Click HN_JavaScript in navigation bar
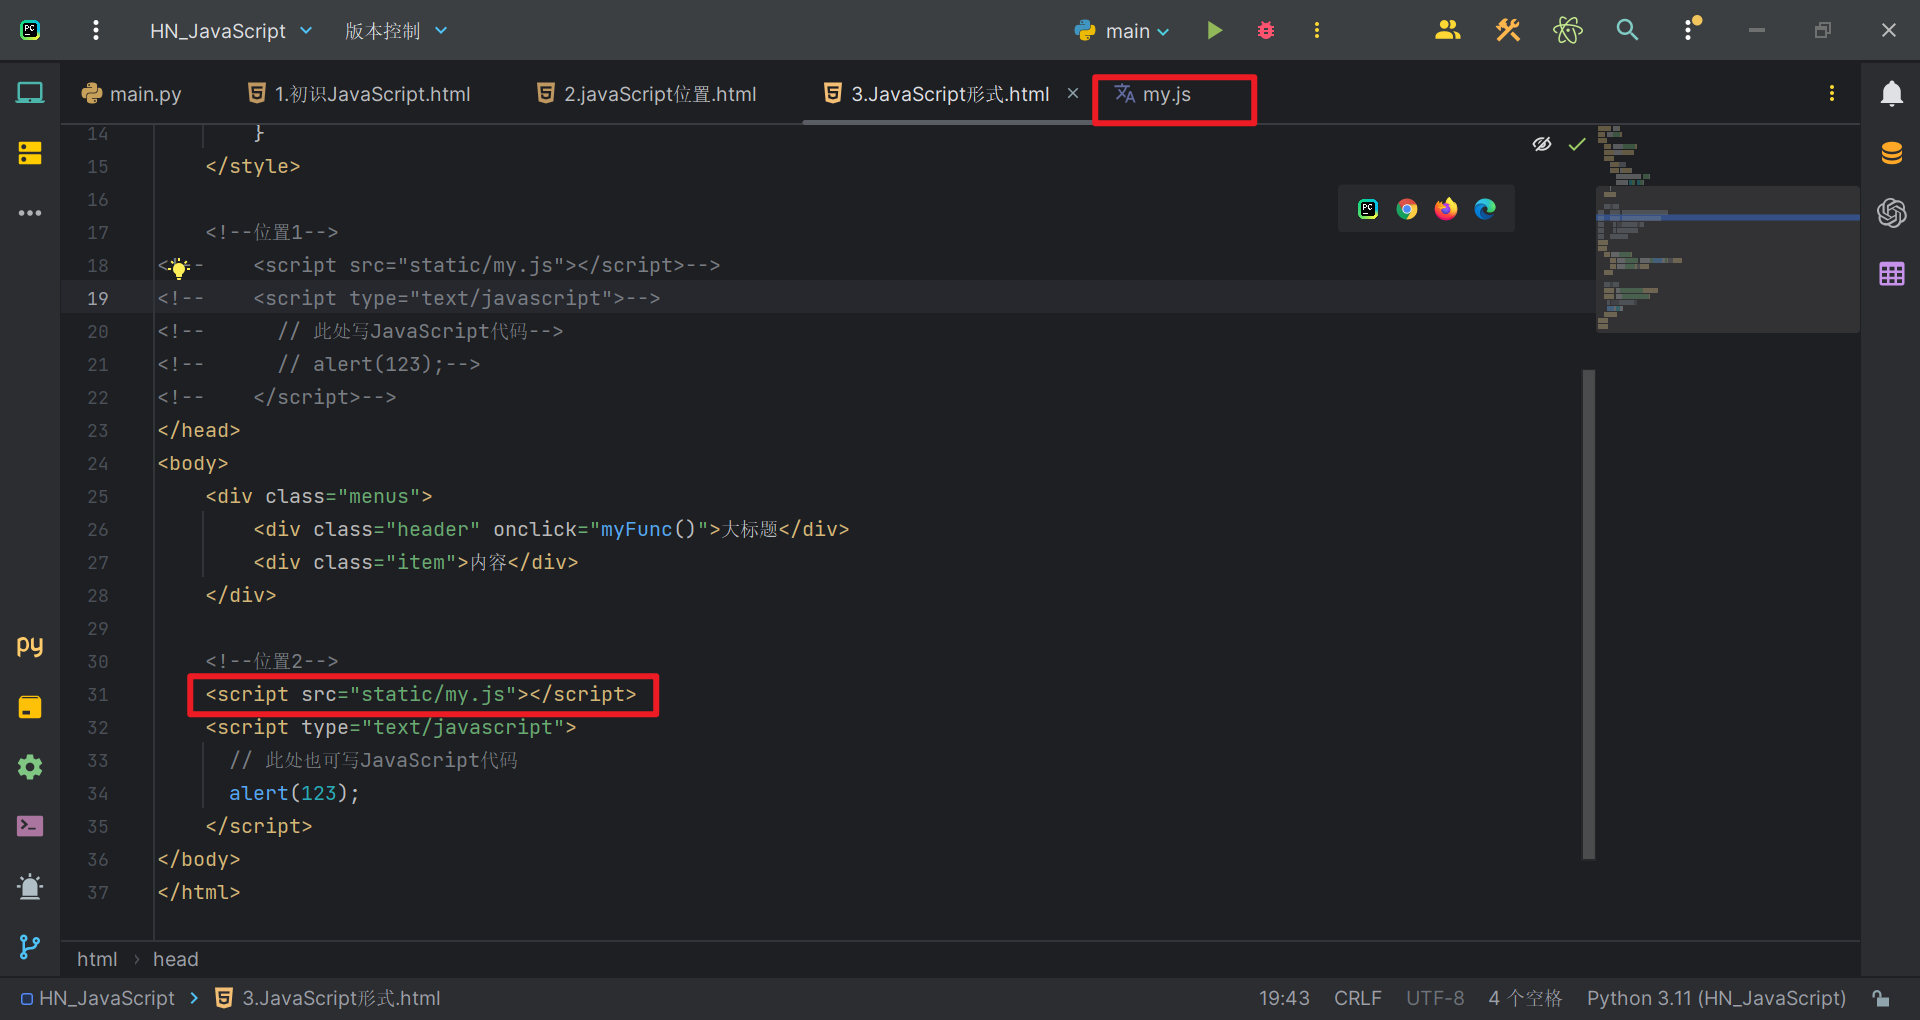Viewport: 1920px width, 1020px height. 97,998
